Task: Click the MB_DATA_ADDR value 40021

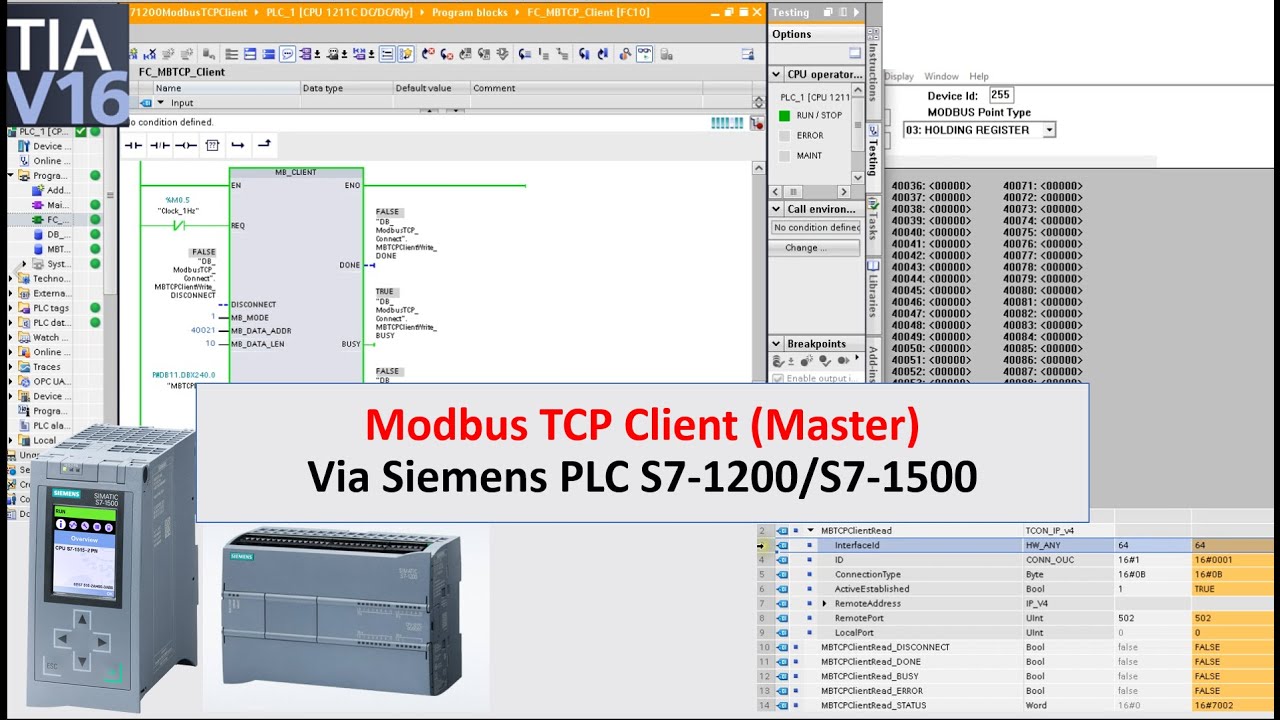Action: click(203, 330)
